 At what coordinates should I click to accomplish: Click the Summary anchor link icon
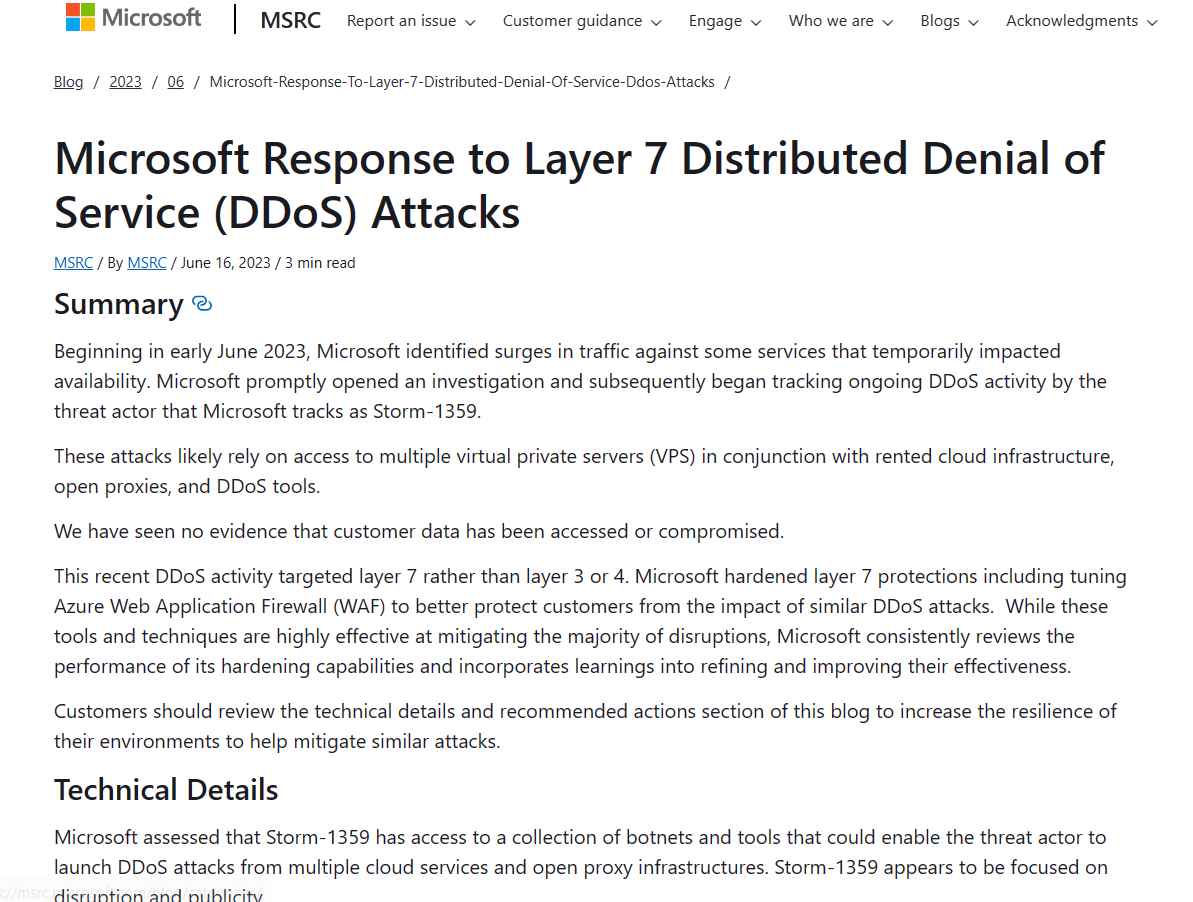pyautogui.click(x=201, y=303)
